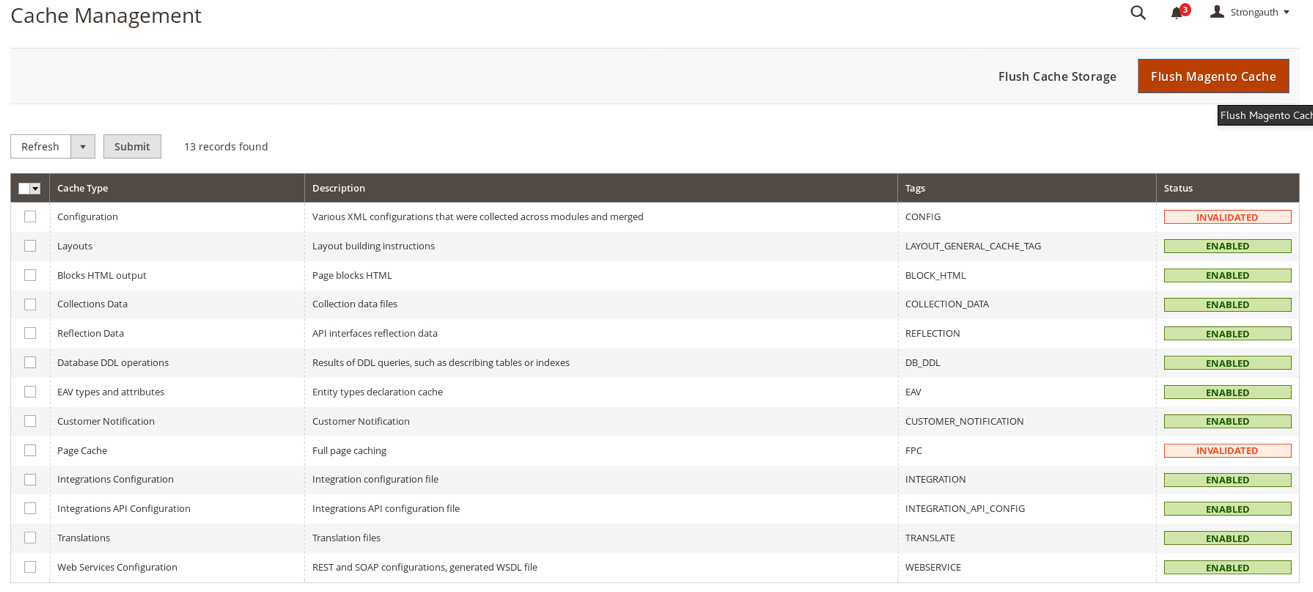Click the ENABLED status for Translations

[x=1227, y=538]
